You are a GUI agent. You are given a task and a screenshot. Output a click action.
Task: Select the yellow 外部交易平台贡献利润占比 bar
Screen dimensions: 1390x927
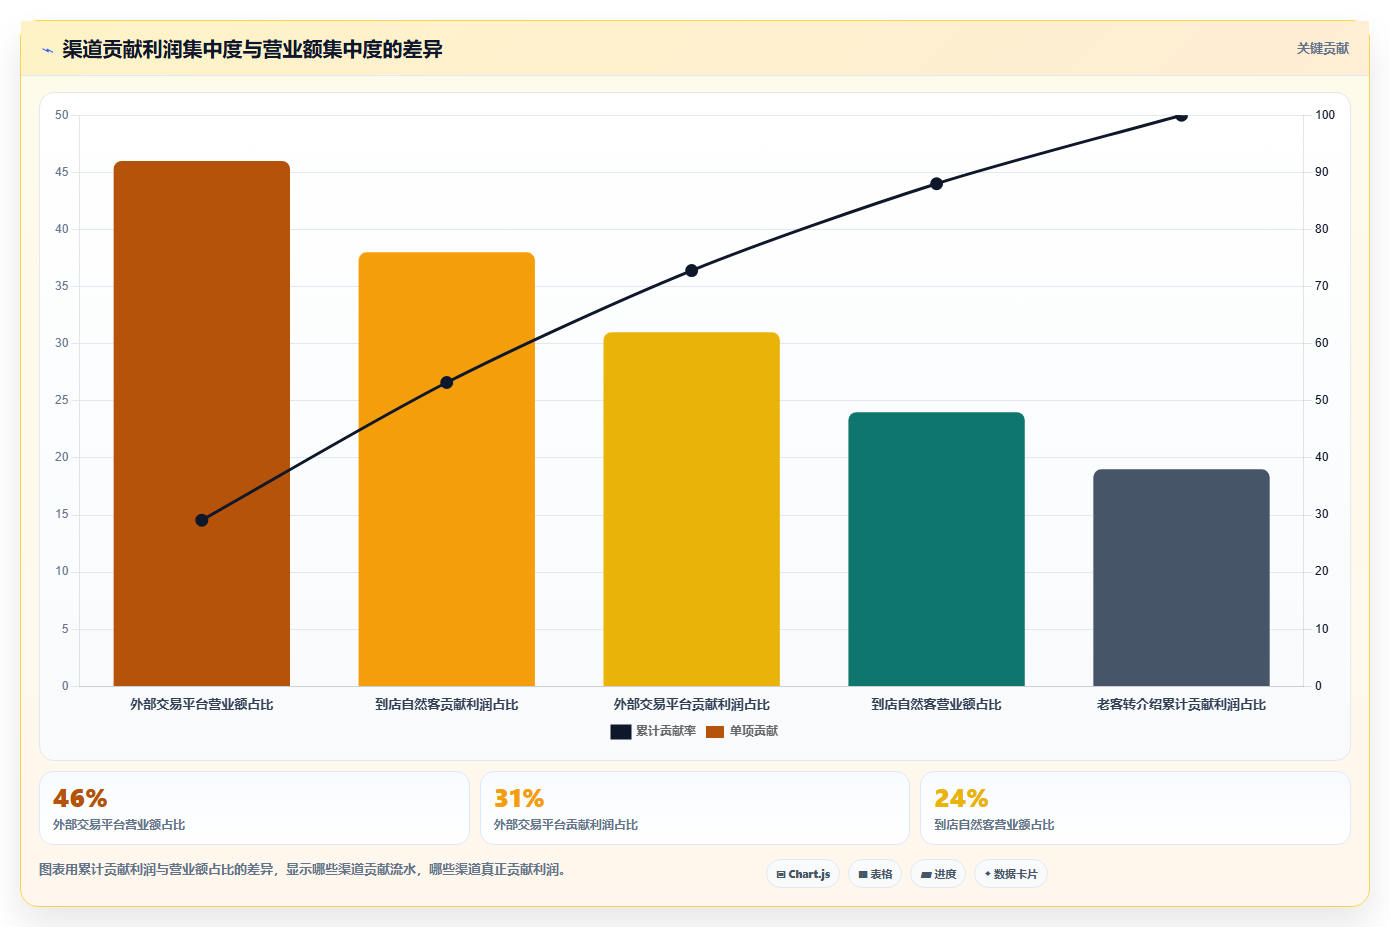(692, 509)
